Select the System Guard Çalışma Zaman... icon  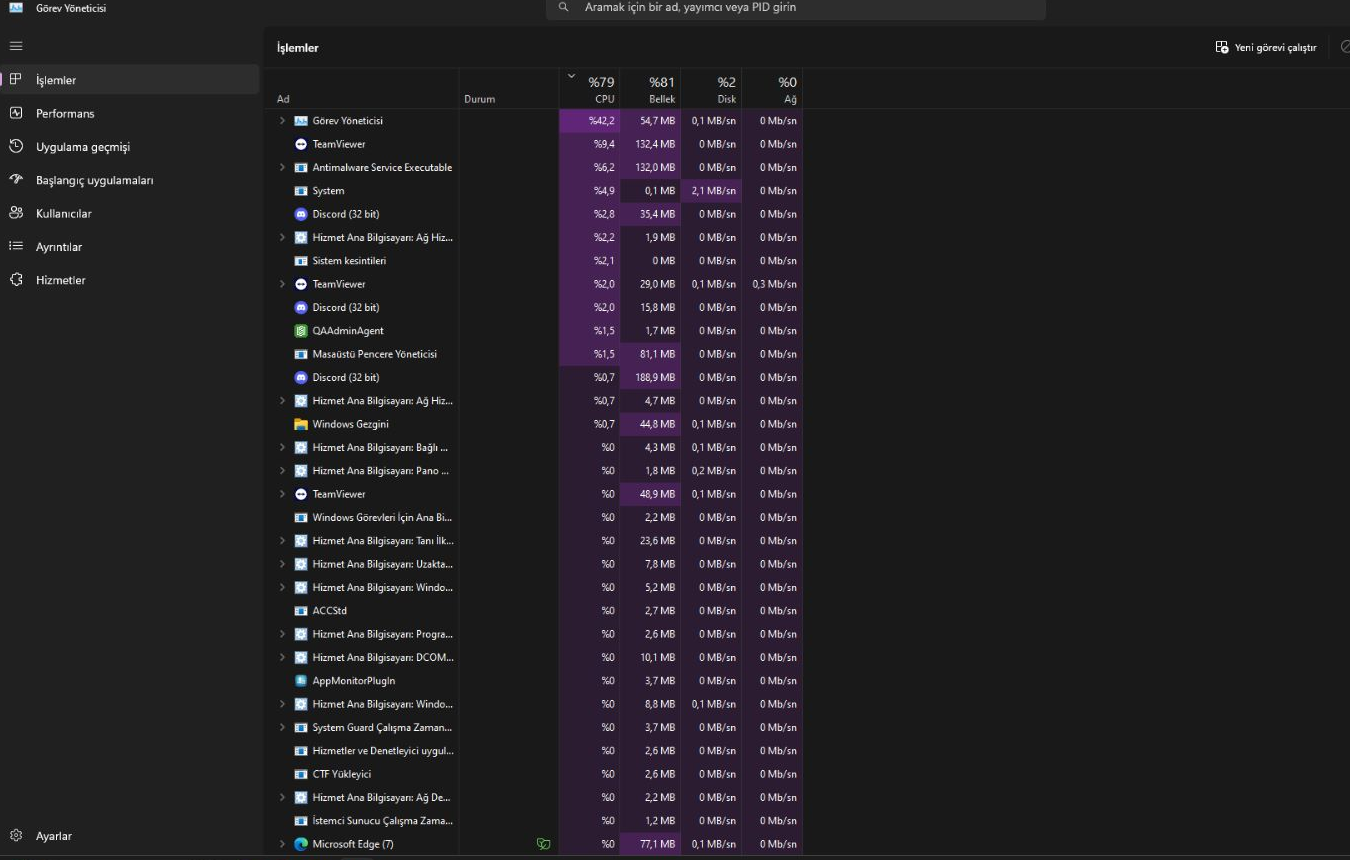click(301, 728)
